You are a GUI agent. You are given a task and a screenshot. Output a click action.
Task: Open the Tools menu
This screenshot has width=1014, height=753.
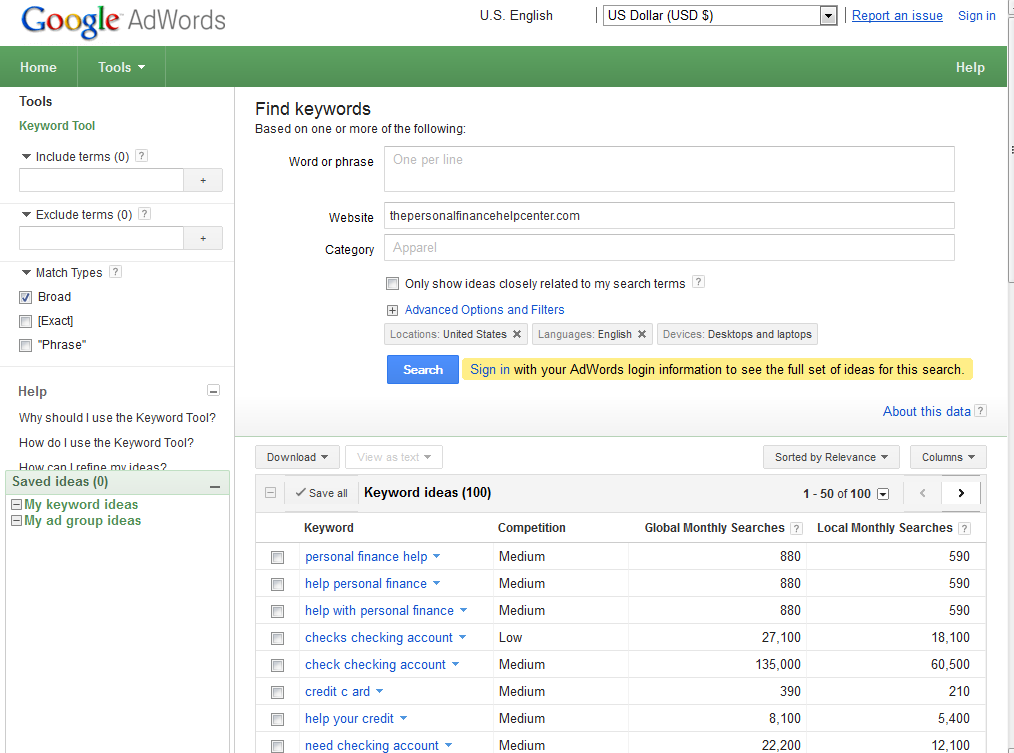click(x=121, y=67)
